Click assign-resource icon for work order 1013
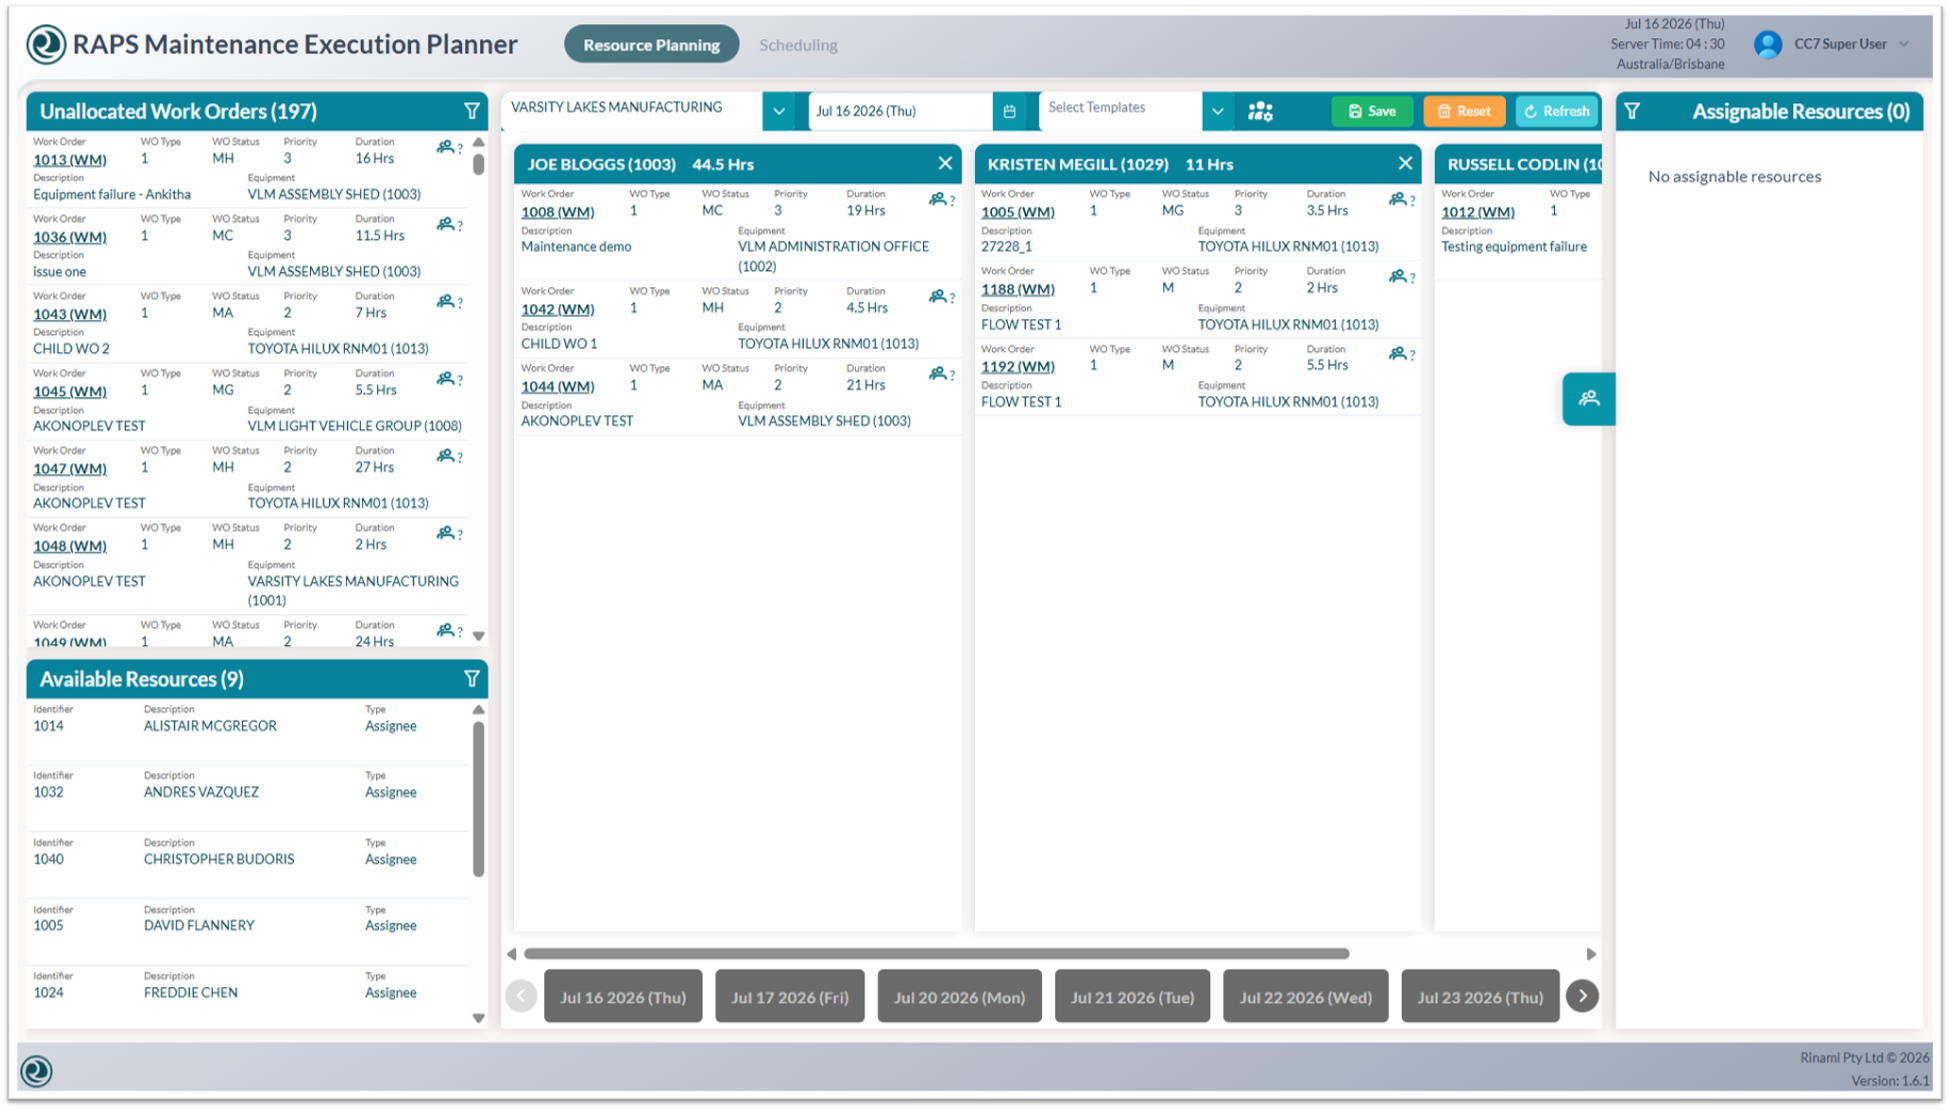Image resolution: width=1950 pixels, height=1110 pixels. pos(449,148)
